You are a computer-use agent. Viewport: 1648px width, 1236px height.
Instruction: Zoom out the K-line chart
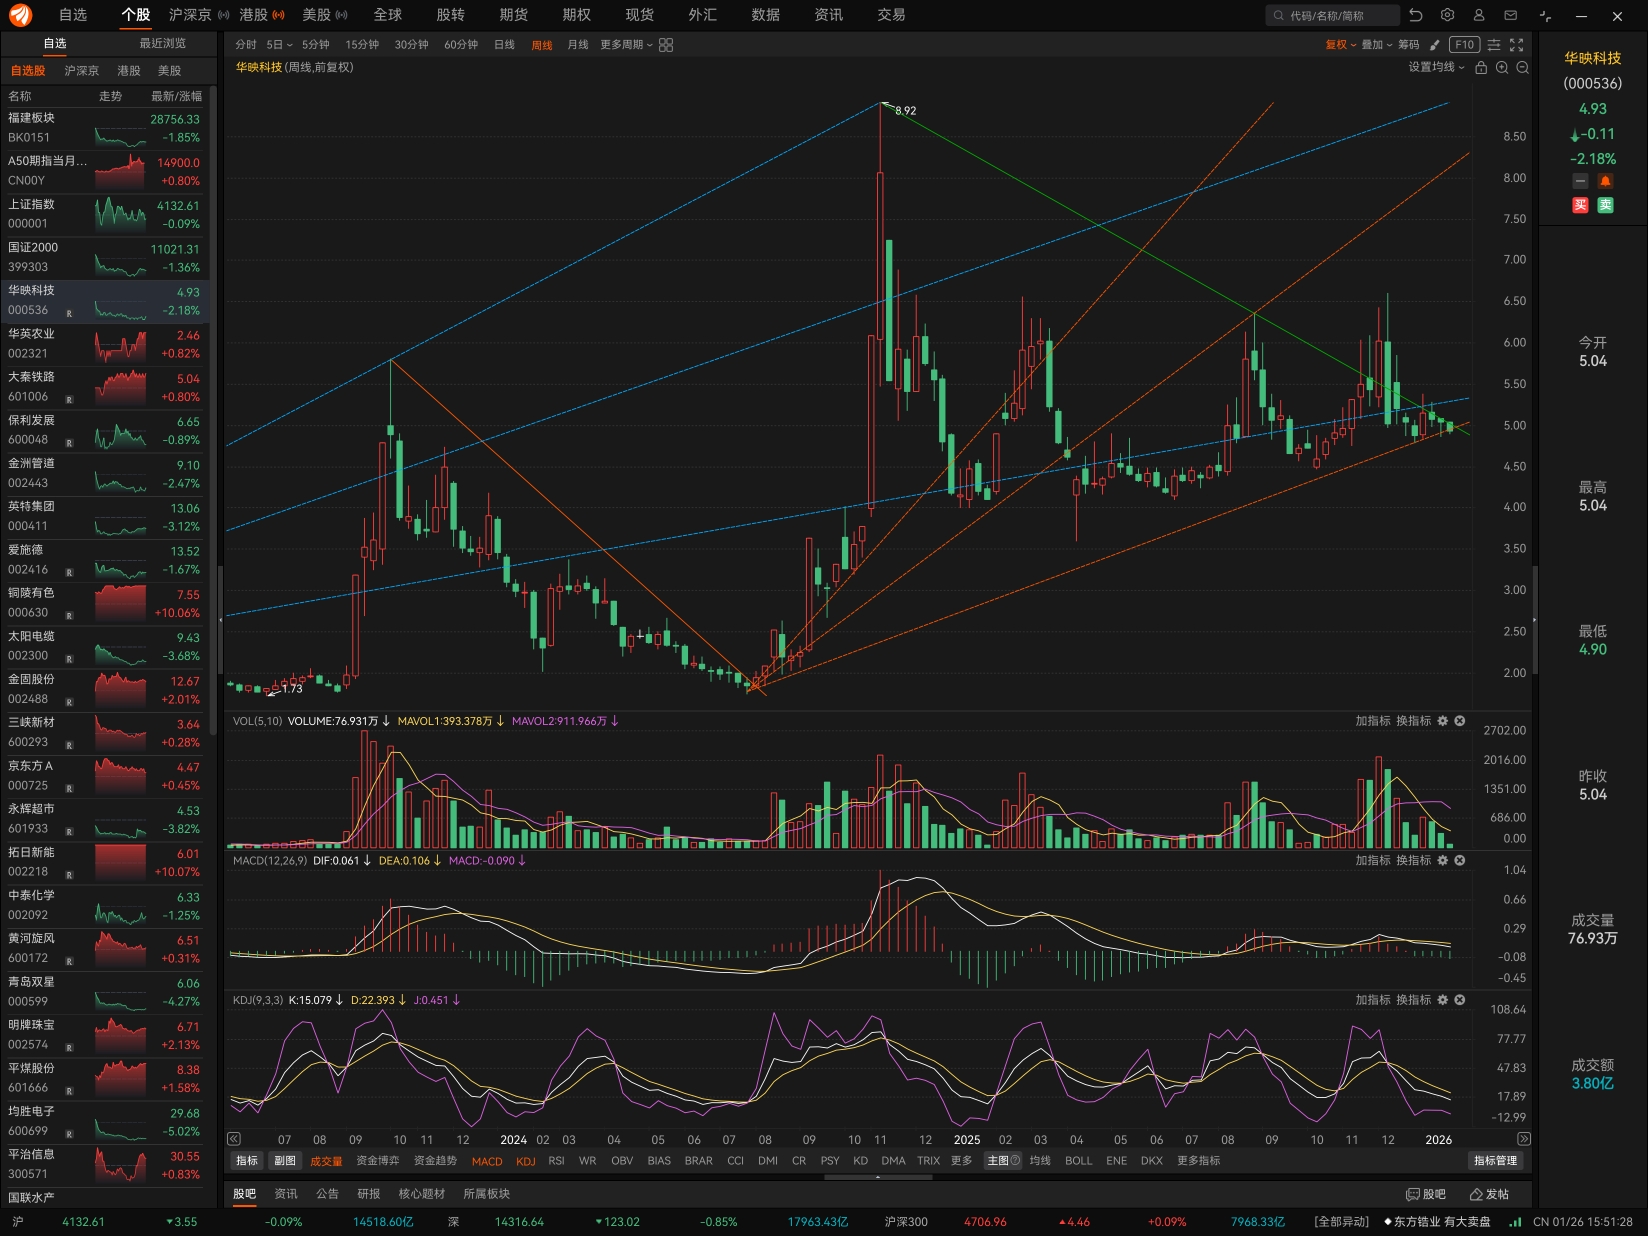1523,68
